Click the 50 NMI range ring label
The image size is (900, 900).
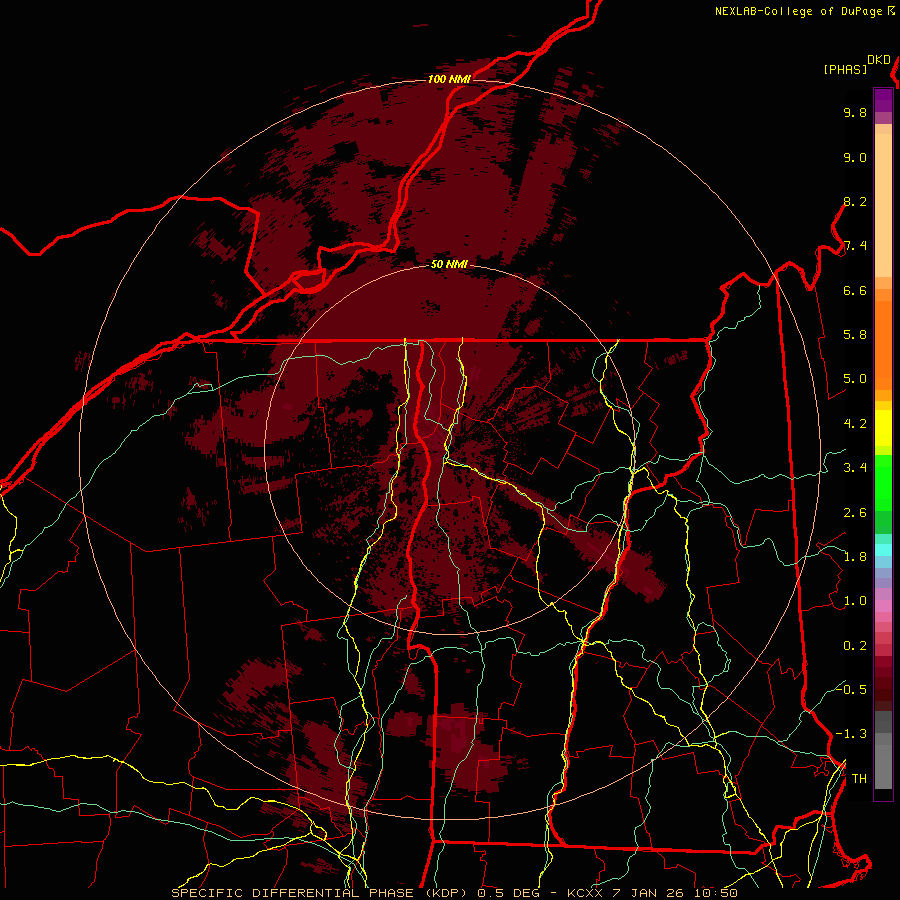(x=449, y=265)
